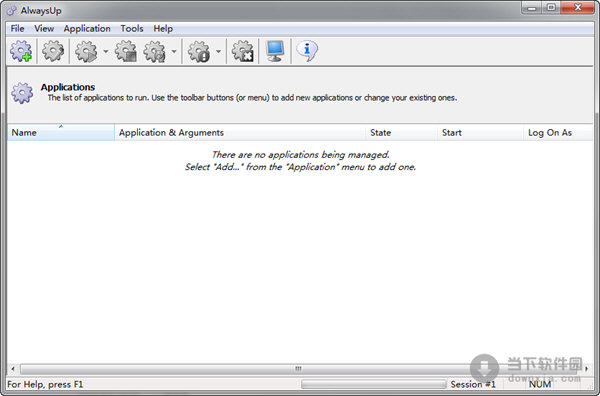The image size is (600, 396).
Task: Click the 'Session #1' status bar text
Action: 473,384
